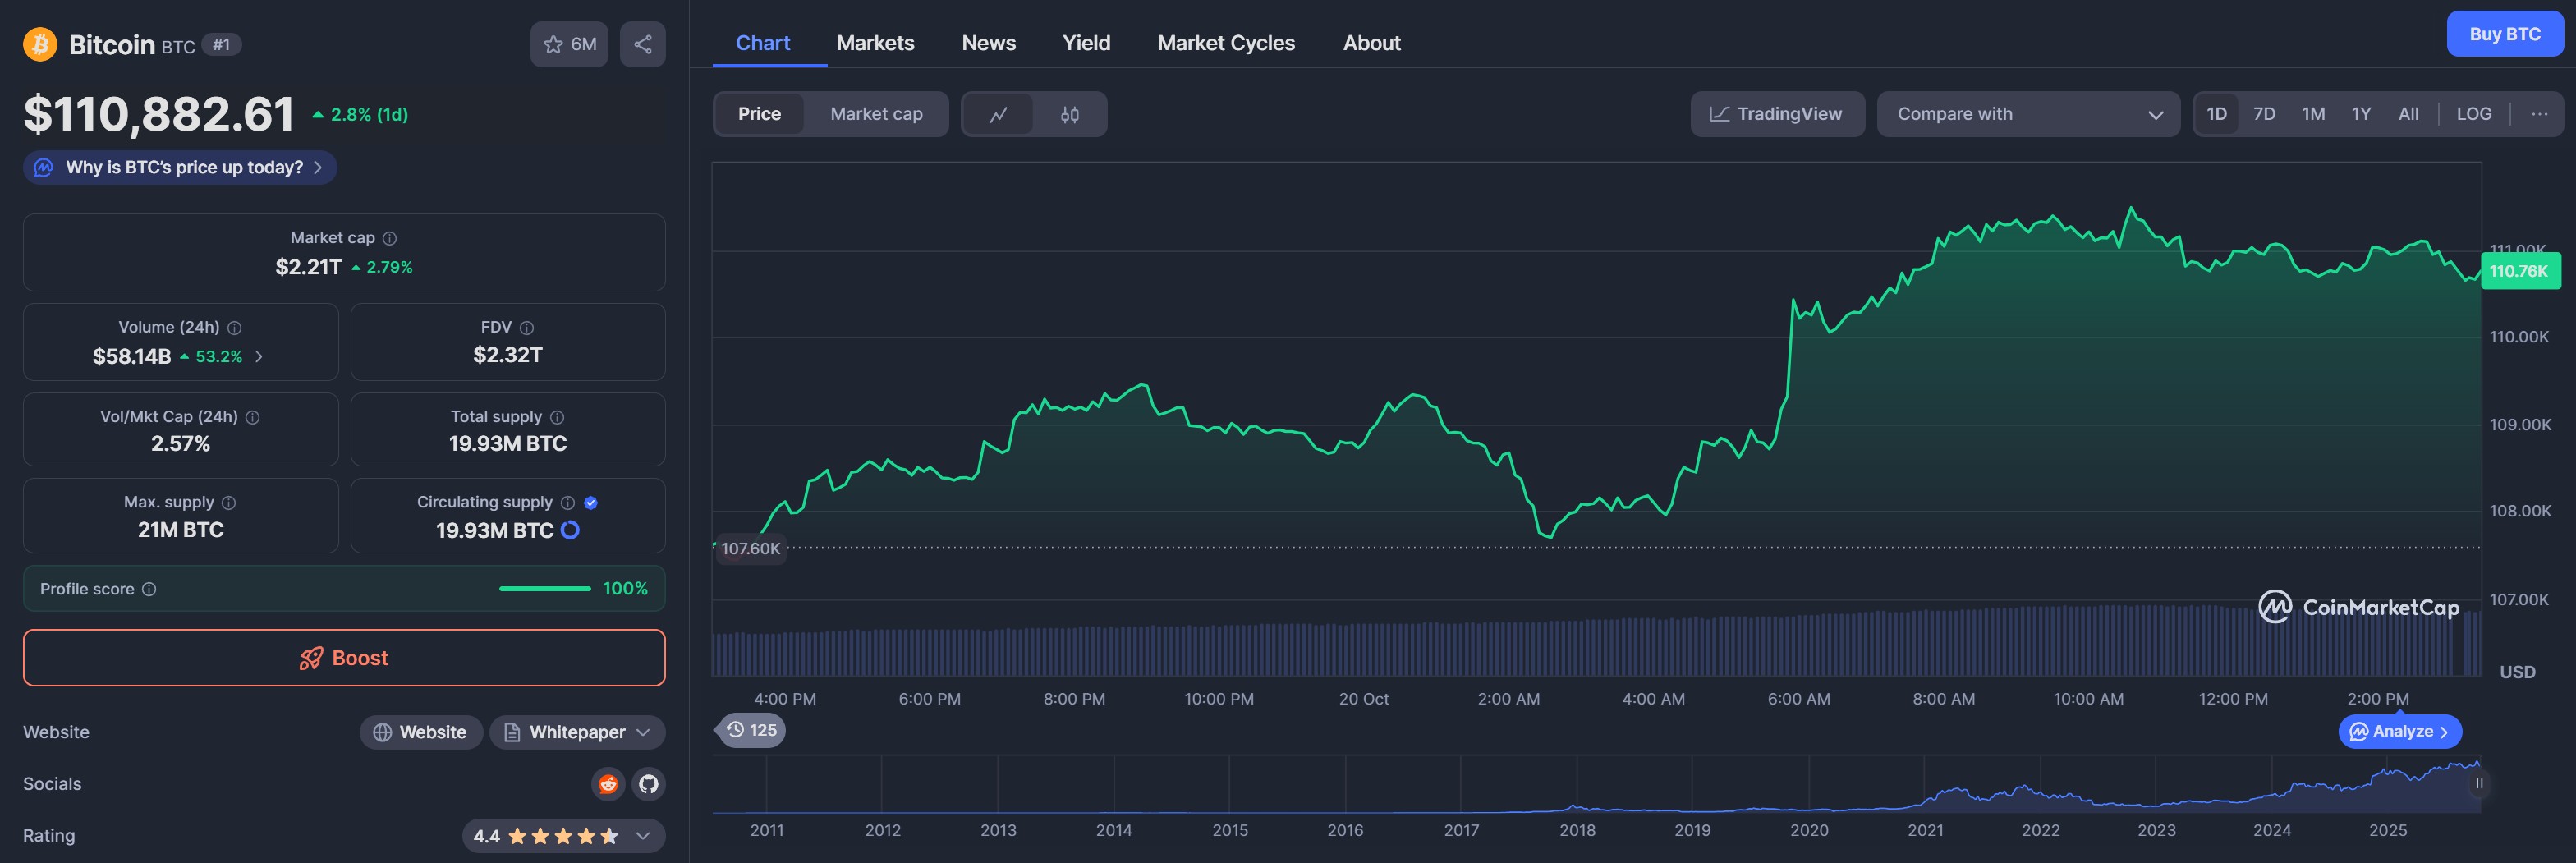Open the share options icon next to the star

(x=642, y=44)
